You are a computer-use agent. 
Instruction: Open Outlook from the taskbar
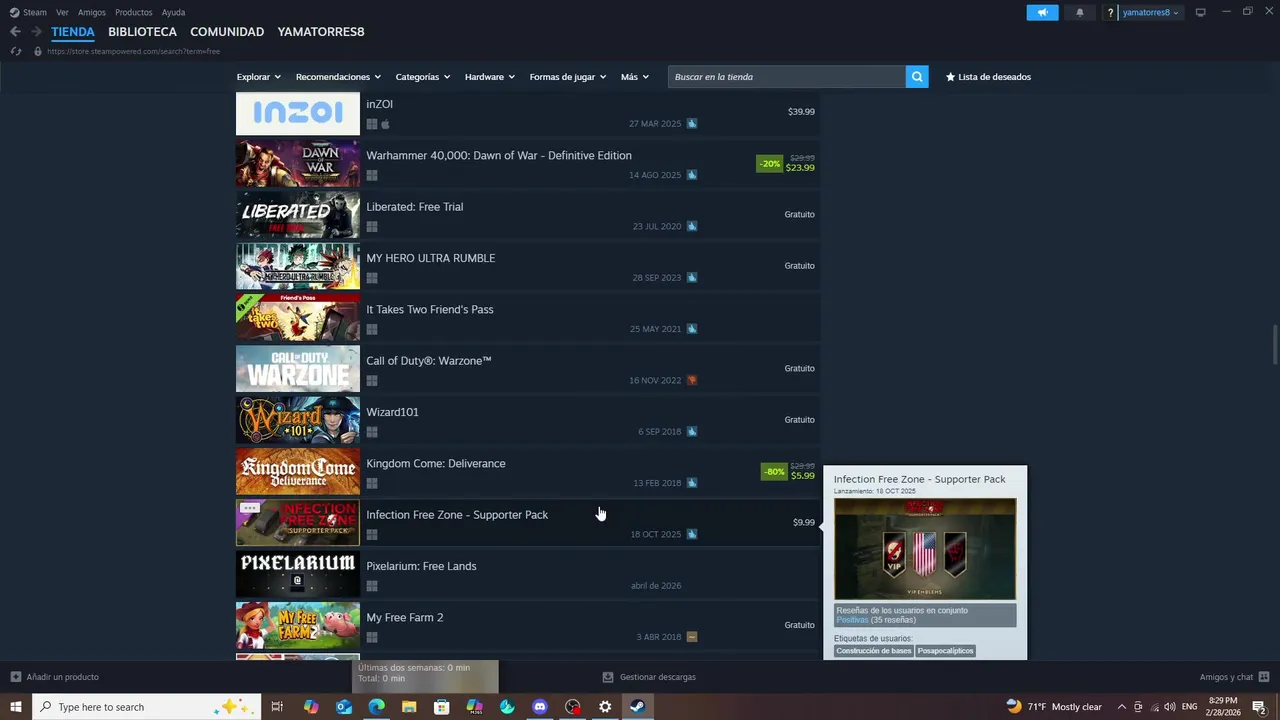344,707
